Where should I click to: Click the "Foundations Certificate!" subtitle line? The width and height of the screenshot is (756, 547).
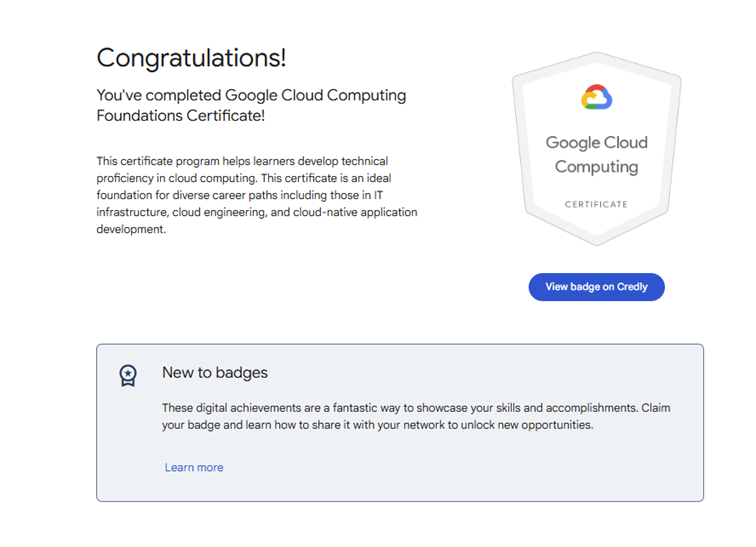click(180, 115)
